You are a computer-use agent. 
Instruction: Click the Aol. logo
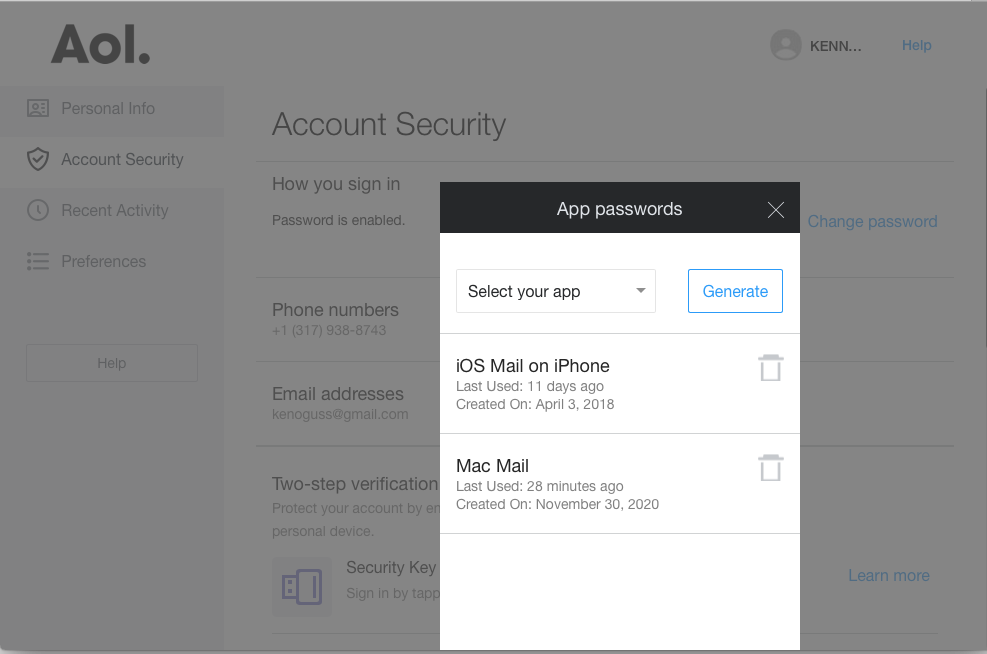101,45
